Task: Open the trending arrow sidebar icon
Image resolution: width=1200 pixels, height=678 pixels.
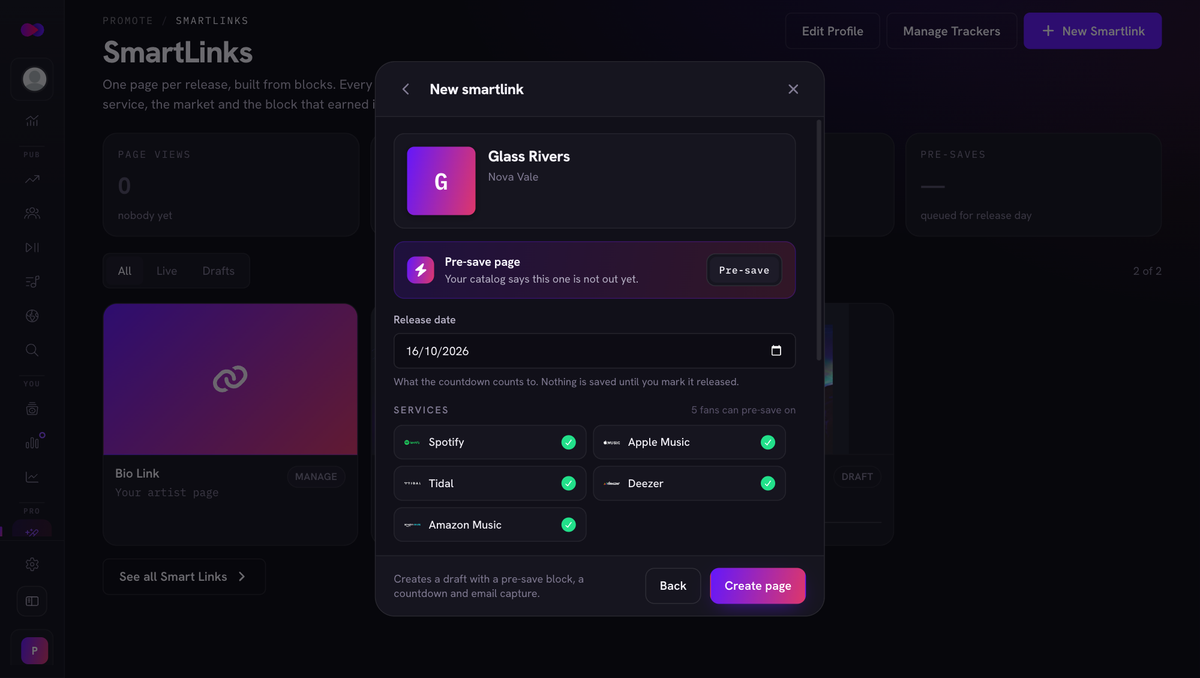Action: pos(32,179)
